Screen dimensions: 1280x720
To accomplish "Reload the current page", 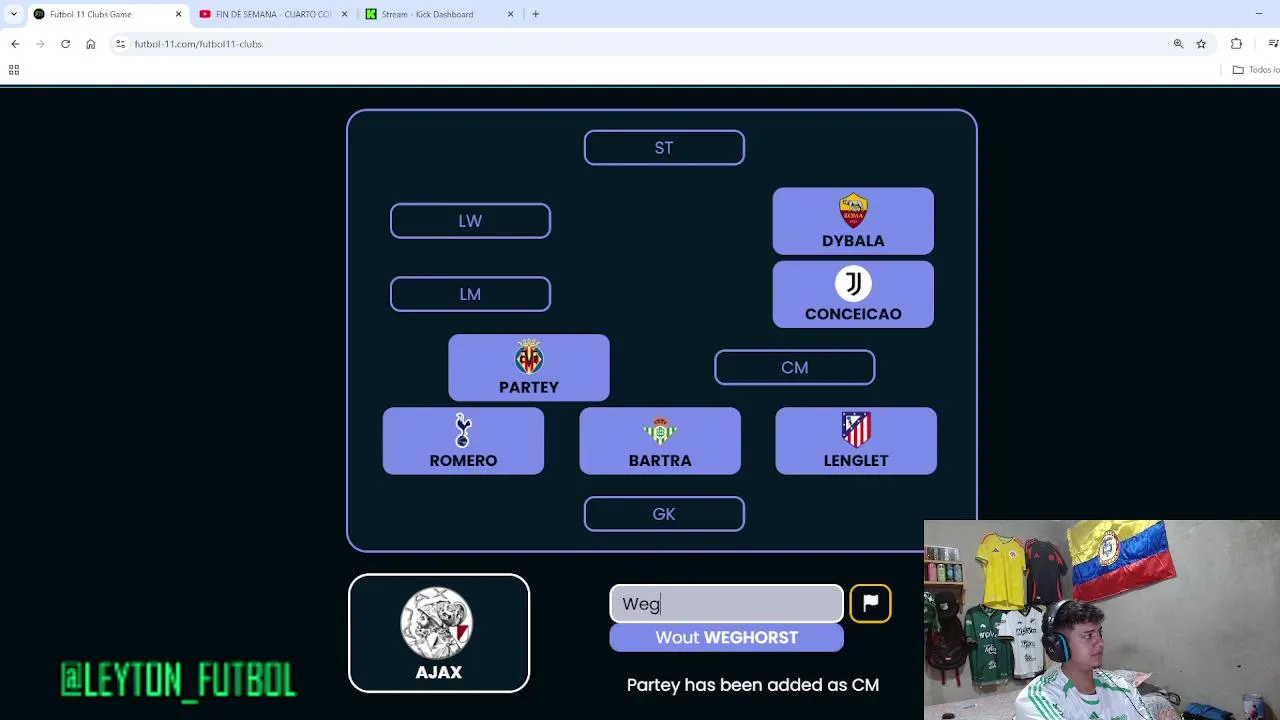I will click(x=65, y=44).
